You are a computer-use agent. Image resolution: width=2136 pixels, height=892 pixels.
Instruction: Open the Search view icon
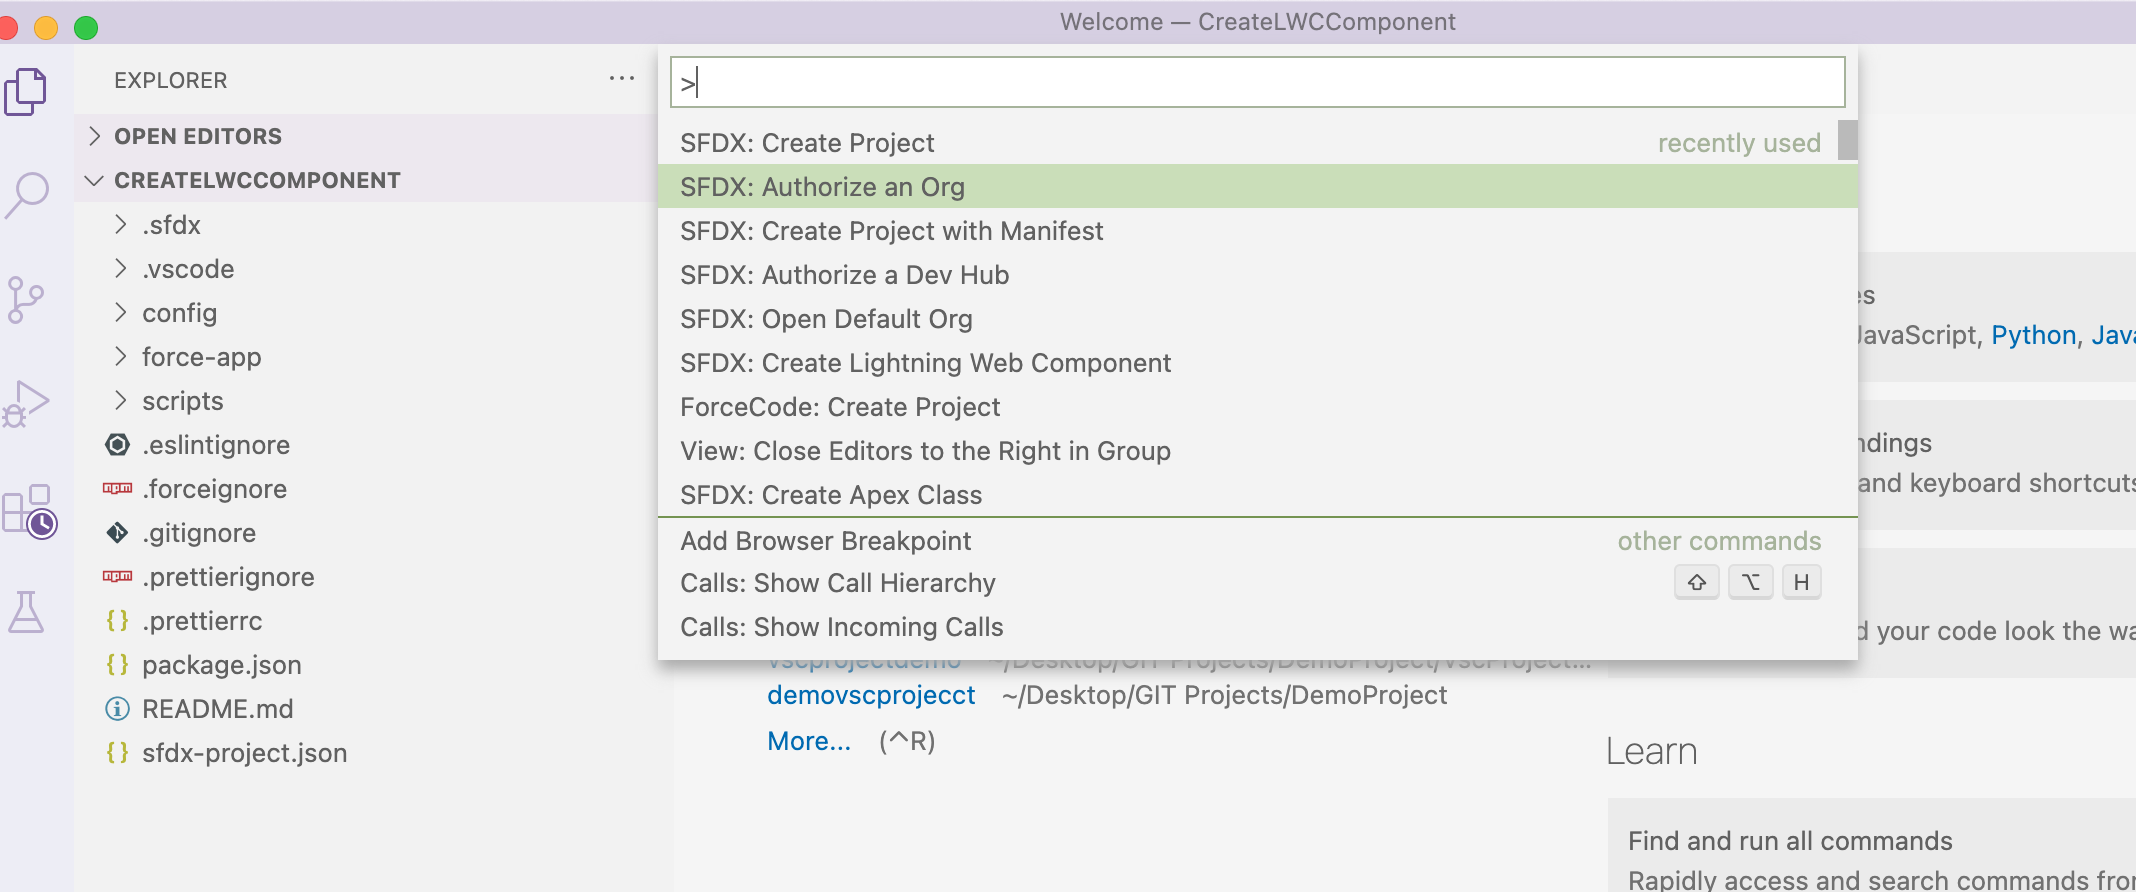coord(27,195)
